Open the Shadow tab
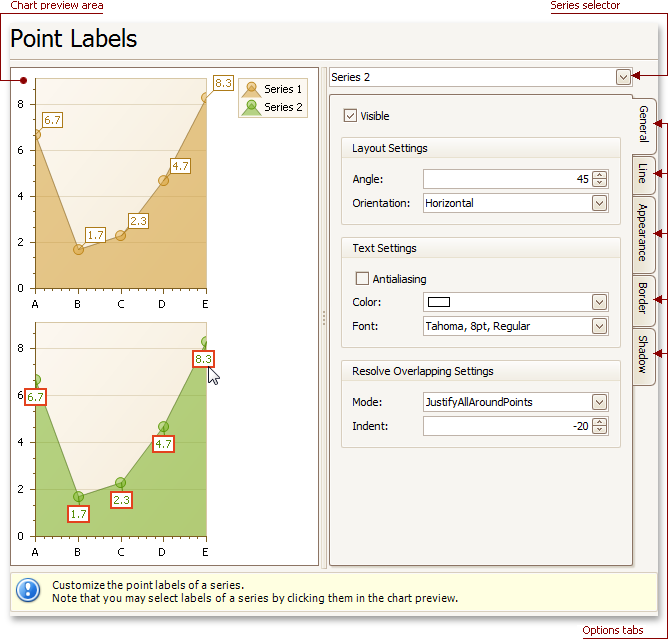Viewport: 668px width, 639px height. 643,355
